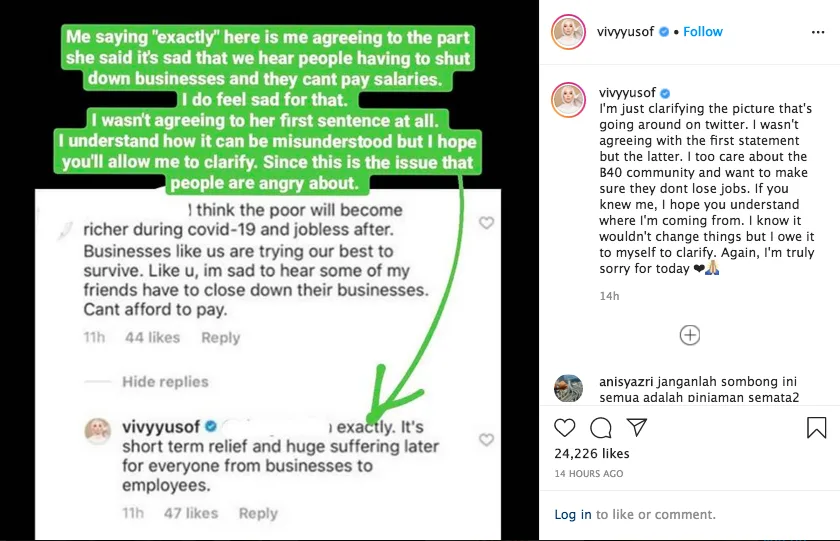Open the vivyyusof avatar beside the caption

[568, 100]
